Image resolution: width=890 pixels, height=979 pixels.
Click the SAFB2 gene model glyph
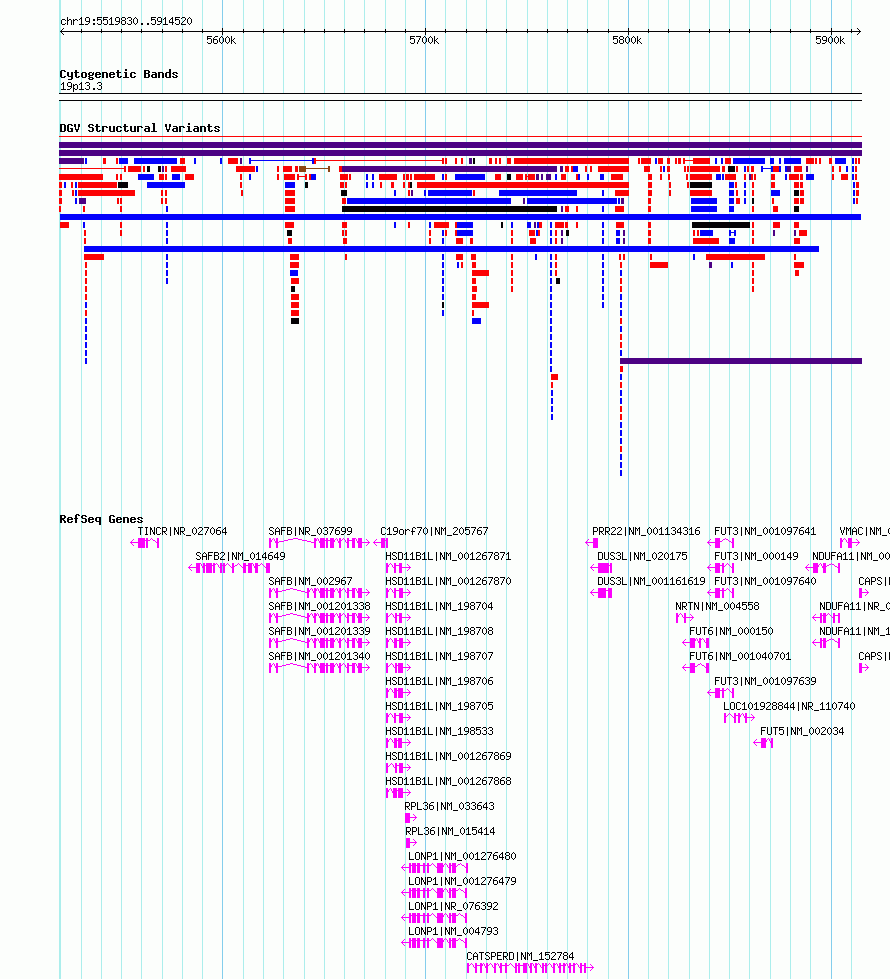click(x=229, y=568)
